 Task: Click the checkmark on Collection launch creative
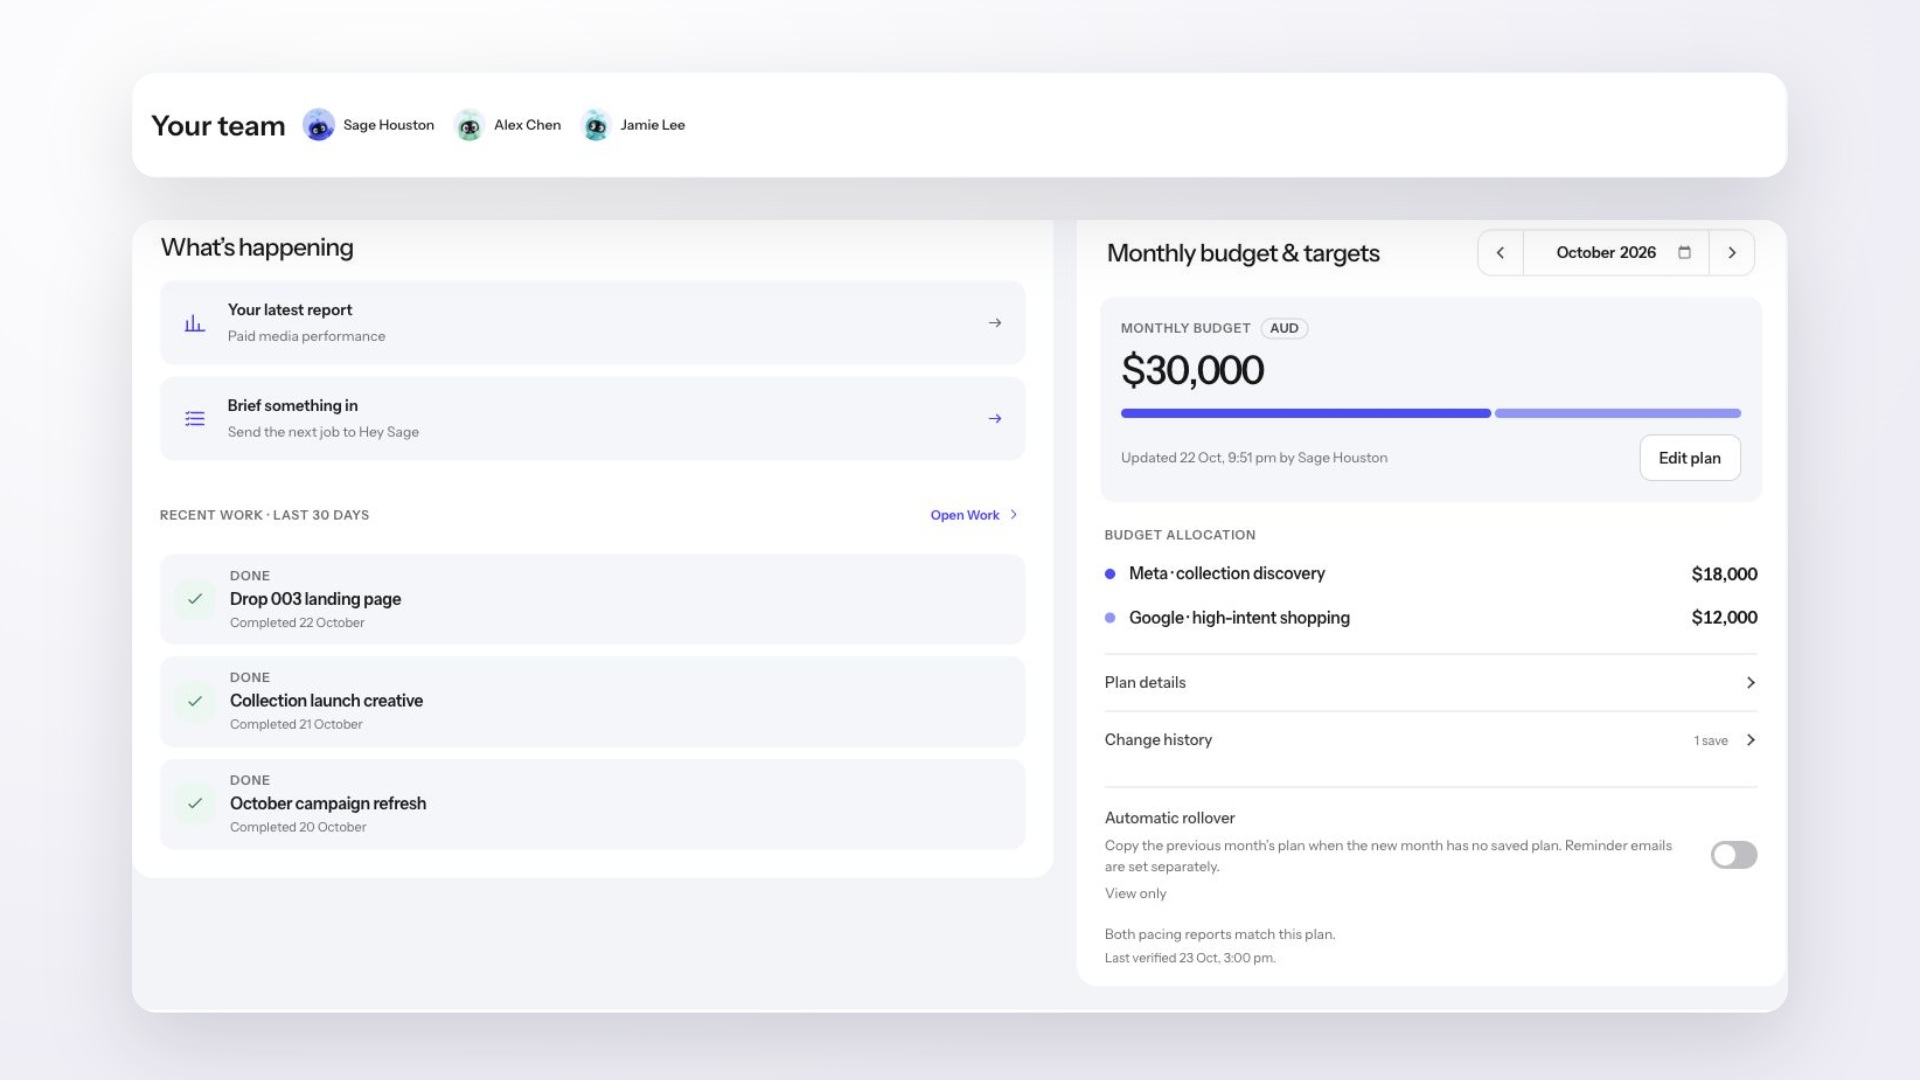pyautogui.click(x=195, y=701)
